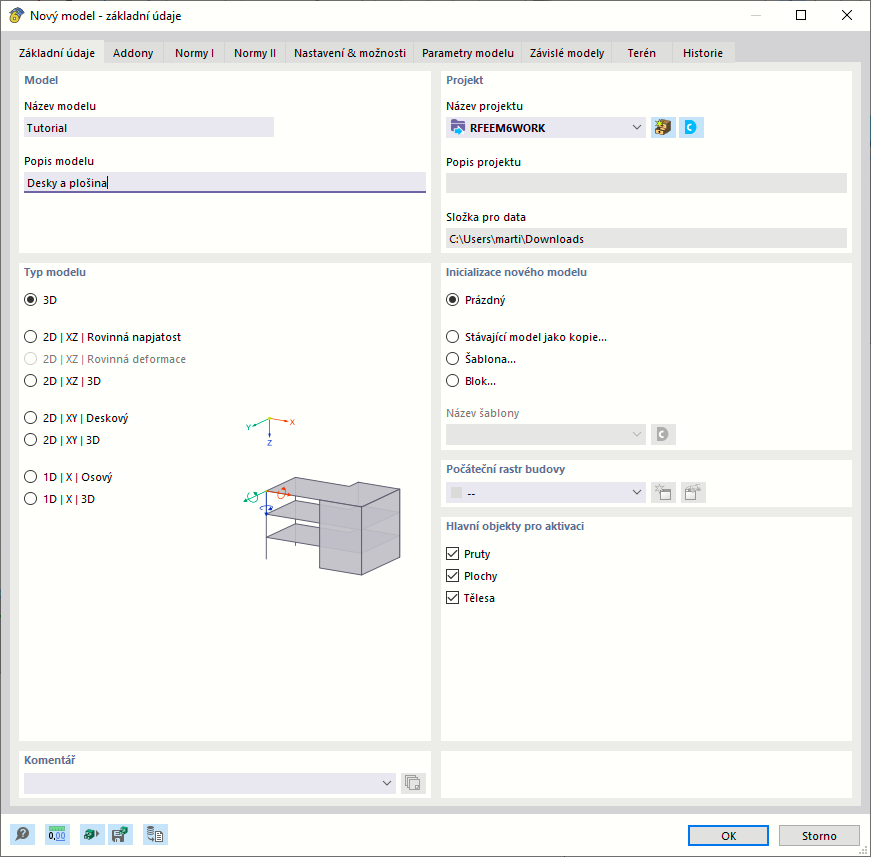Image resolution: width=871 pixels, height=857 pixels.
Task: Open Historie tab
Action: 703,53
